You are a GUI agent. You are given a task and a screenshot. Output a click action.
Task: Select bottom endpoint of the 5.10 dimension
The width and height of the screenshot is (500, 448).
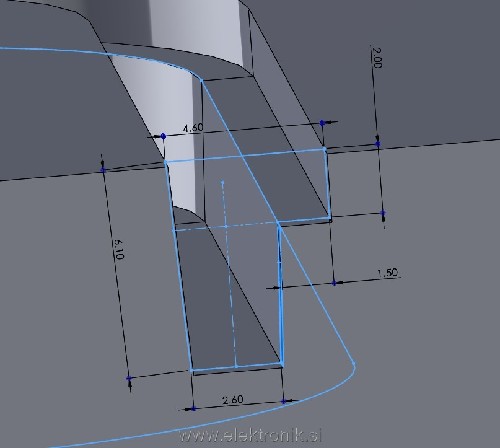[x=129, y=378]
